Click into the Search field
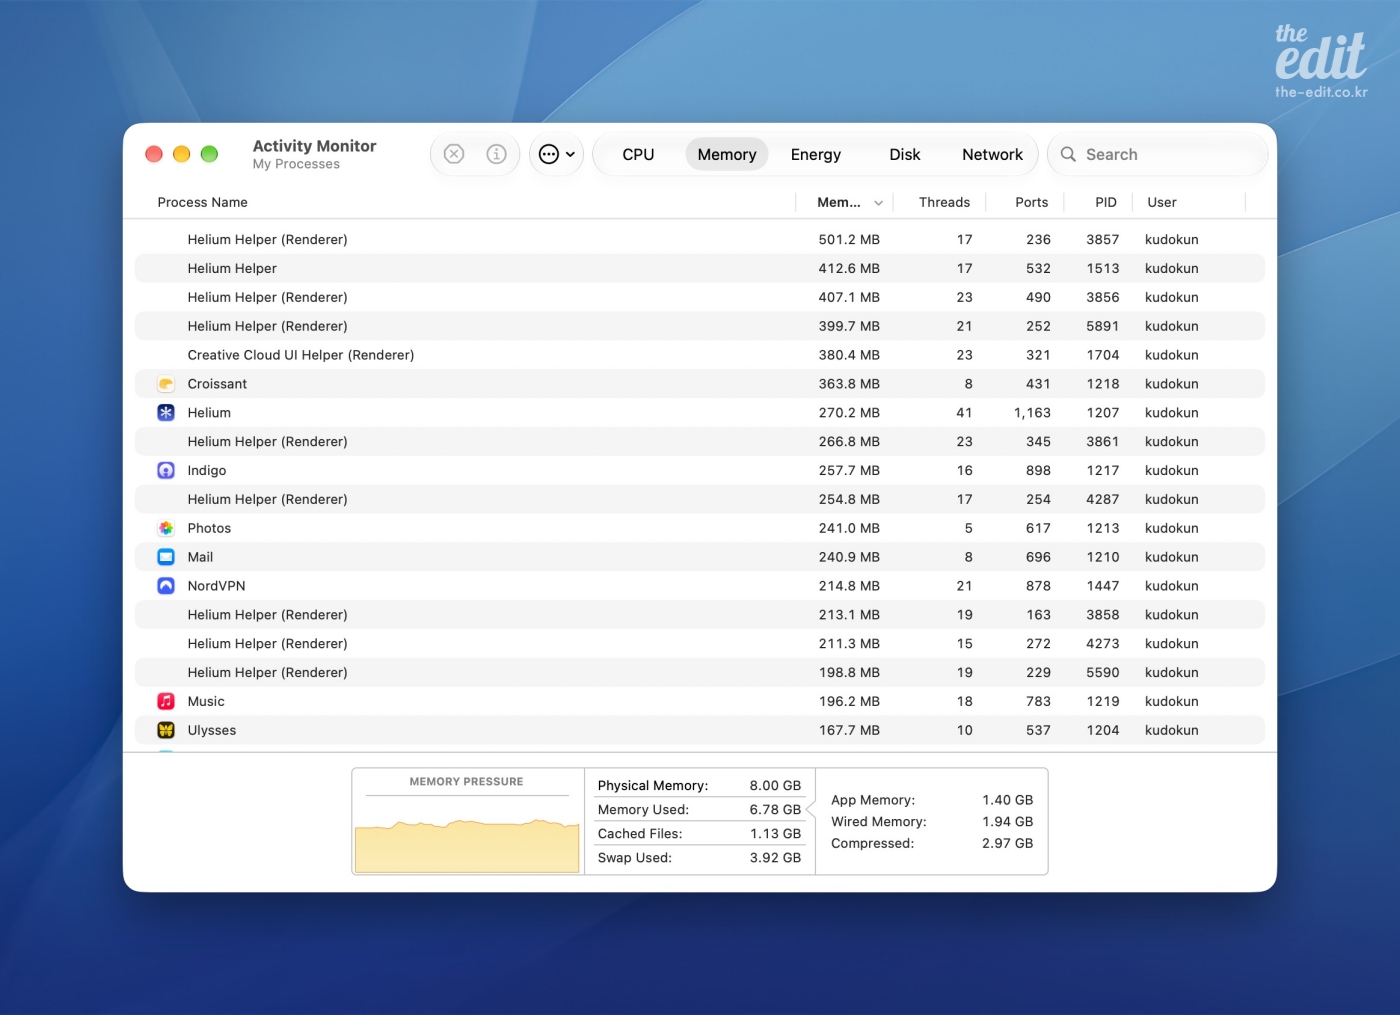The height and width of the screenshot is (1015, 1400). [1157, 154]
